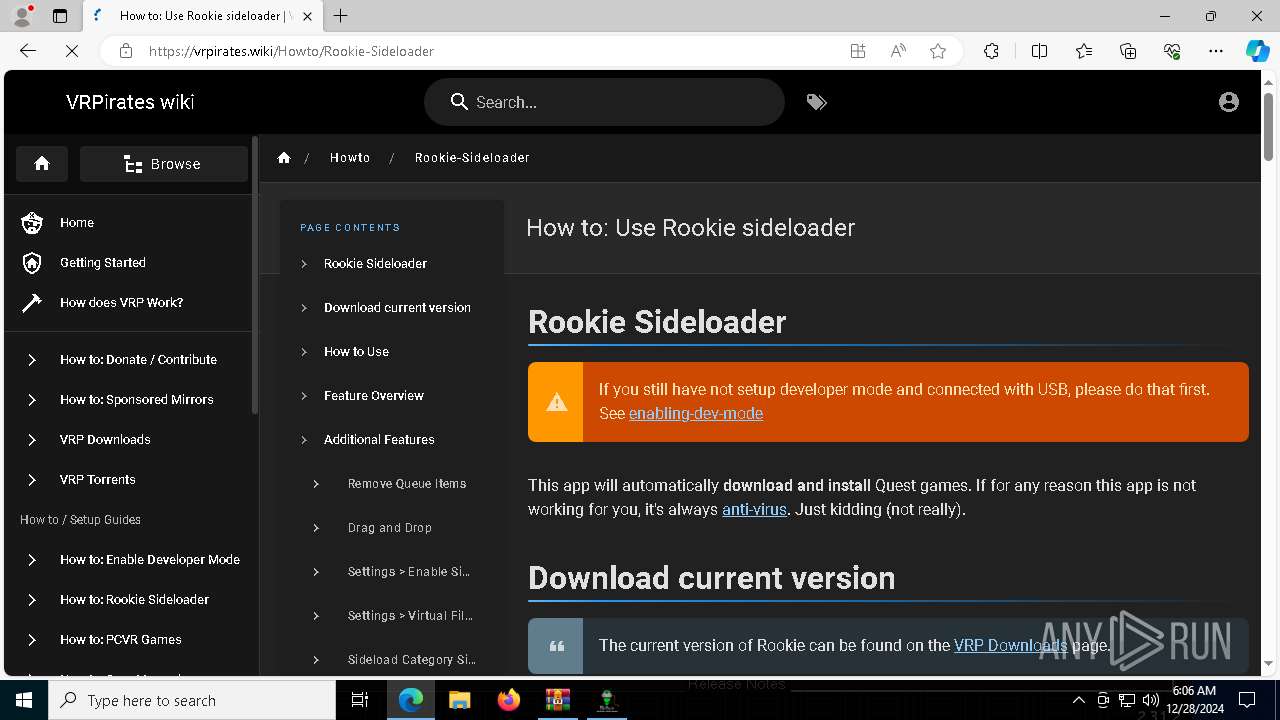The image size is (1280, 720).
Task: Follow the anti-virus link
Action: (754, 510)
